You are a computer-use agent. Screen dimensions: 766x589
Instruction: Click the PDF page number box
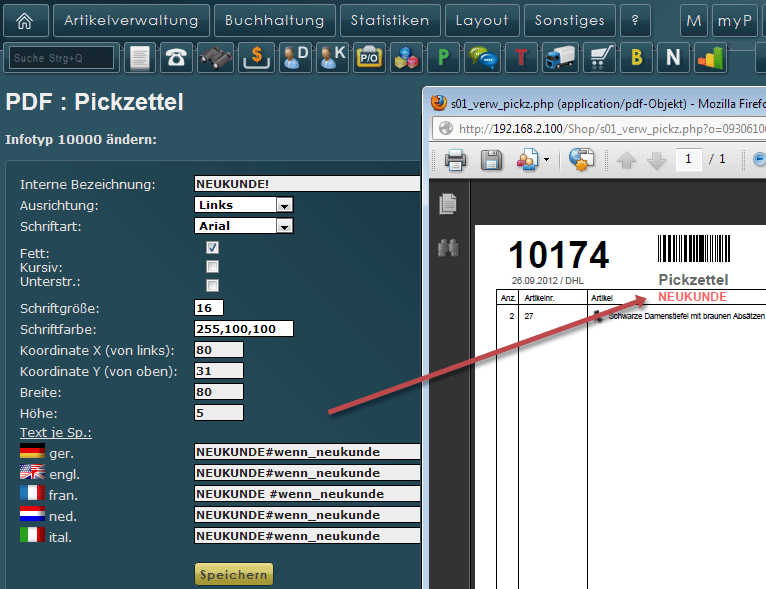[x=688, y=159]
